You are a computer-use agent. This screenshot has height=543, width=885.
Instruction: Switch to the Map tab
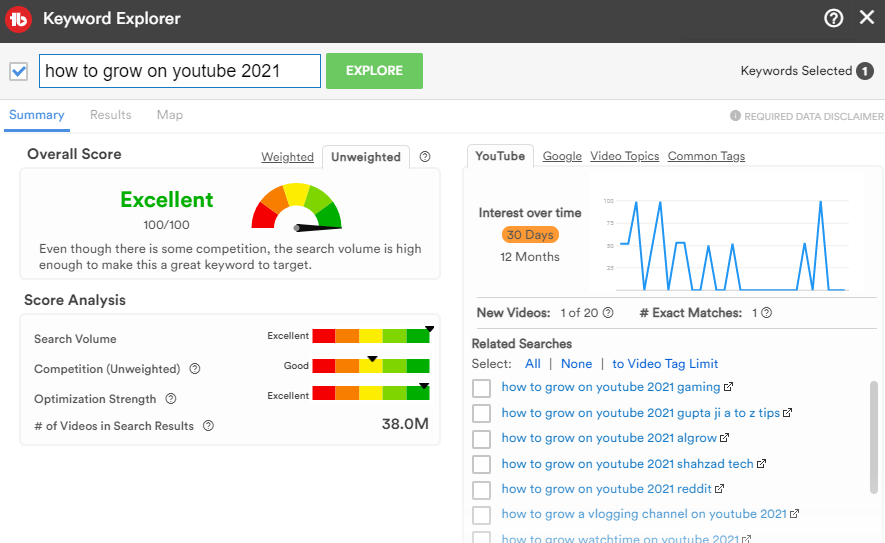[x=170, y=115]
